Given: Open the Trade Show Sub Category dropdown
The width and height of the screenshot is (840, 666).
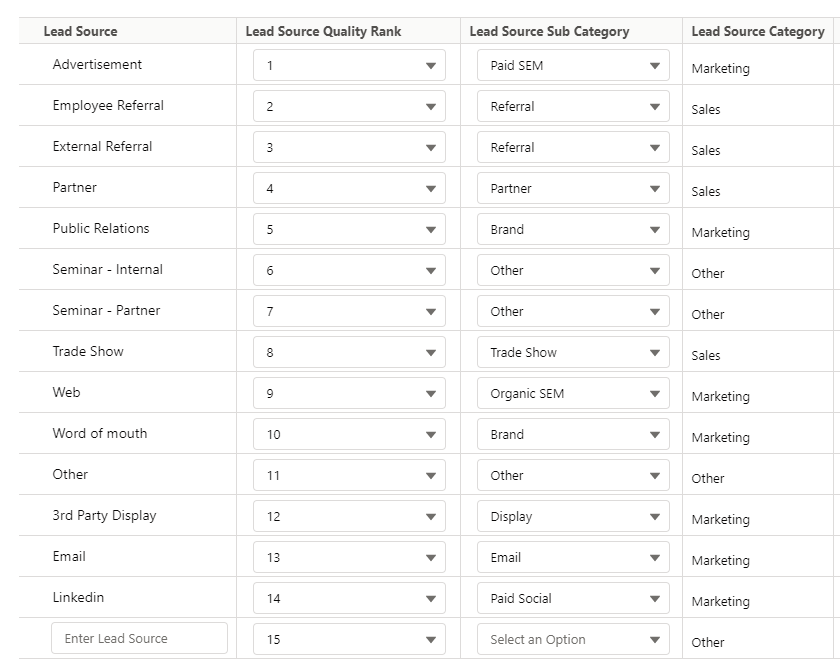Looking at the screenshot, I should (572, 353).
